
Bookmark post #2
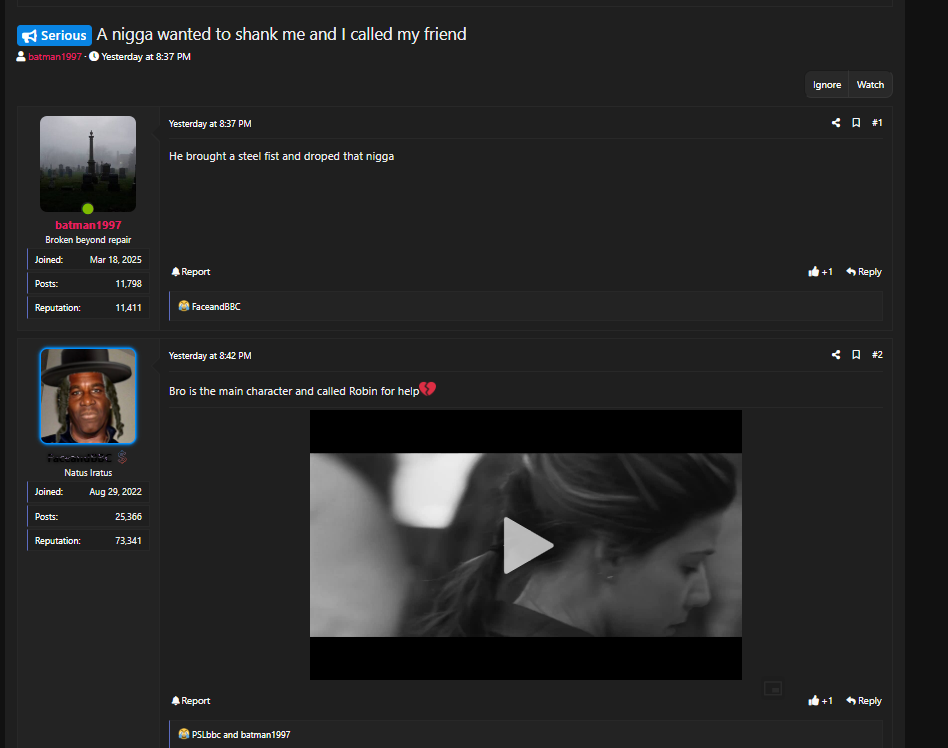coord(856,354)
